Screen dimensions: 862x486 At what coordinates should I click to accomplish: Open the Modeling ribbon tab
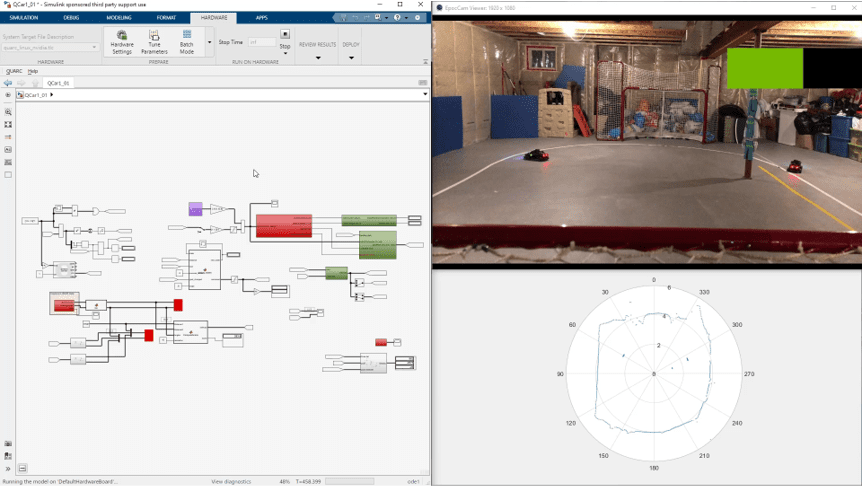coord(118,17)
